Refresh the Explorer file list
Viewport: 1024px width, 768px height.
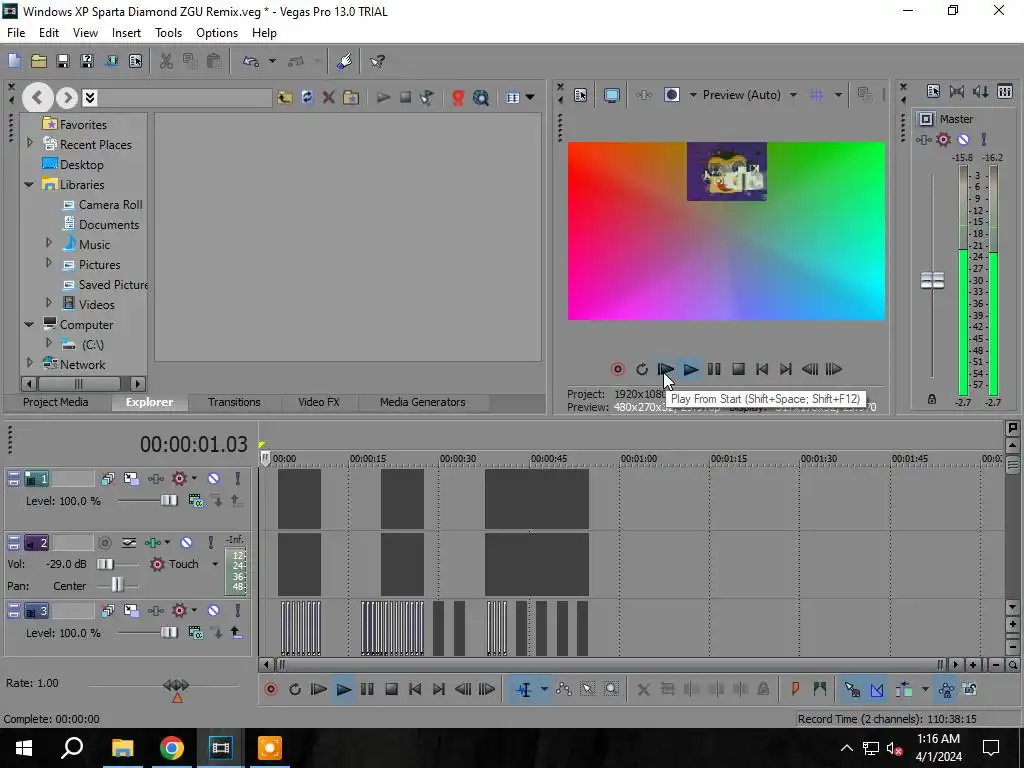pos(307,97)
